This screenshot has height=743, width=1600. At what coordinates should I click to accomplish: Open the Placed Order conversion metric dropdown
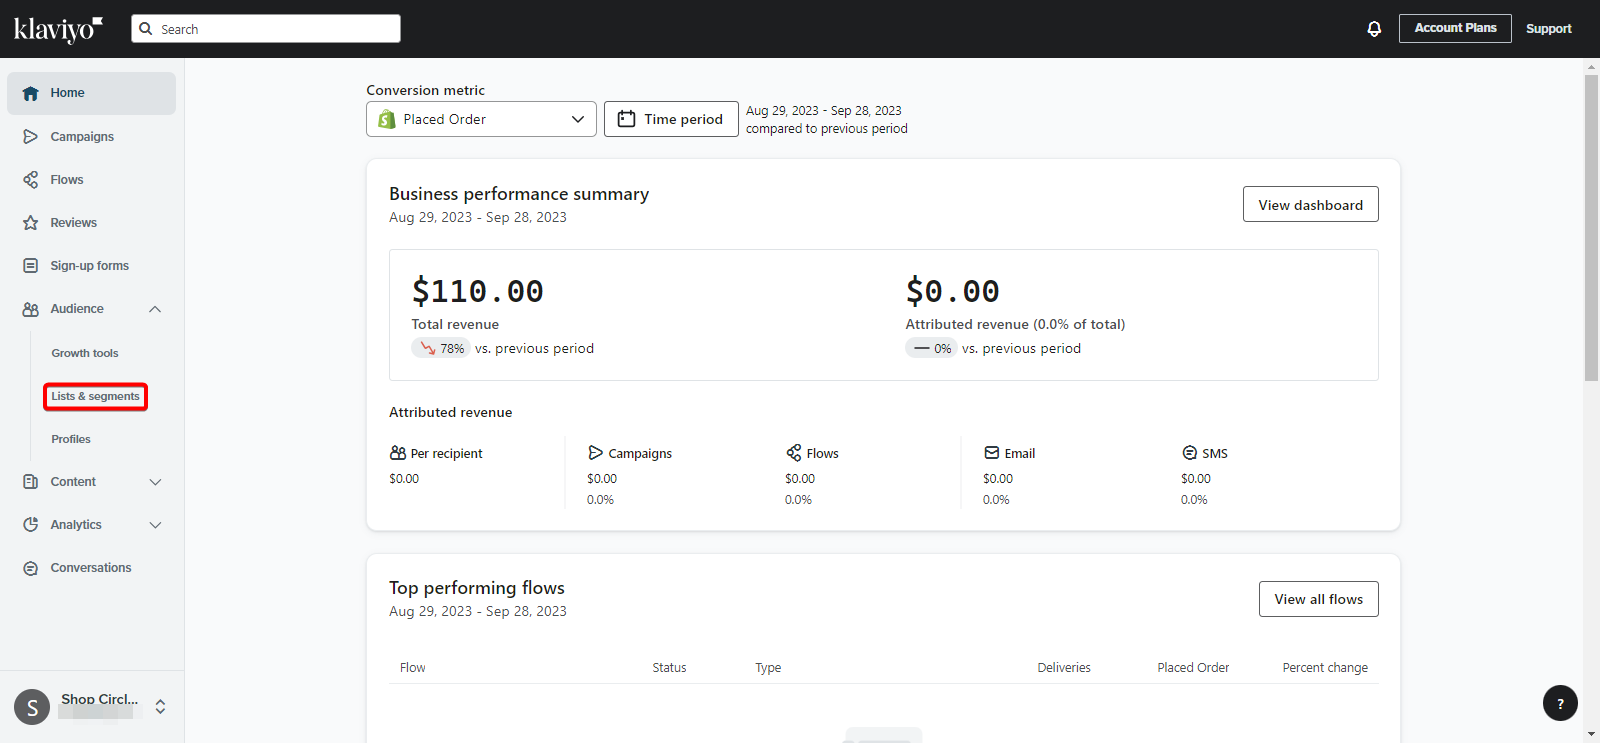(x=481, y=119)
